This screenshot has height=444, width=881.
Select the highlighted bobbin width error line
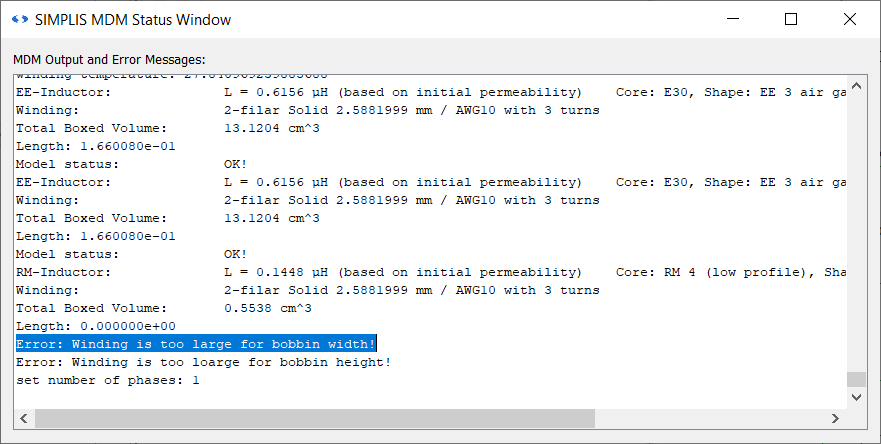[x=196, y=344]
